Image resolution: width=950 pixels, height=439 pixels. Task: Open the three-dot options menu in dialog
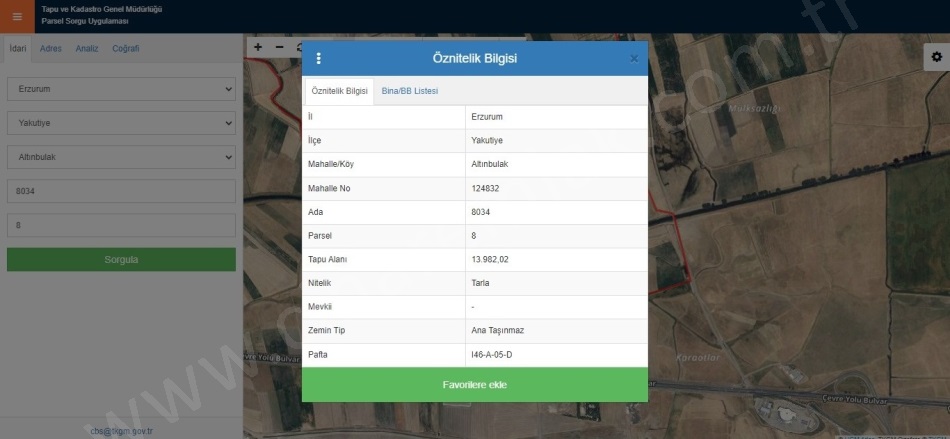pyautogui.click(x=319, y=59)
